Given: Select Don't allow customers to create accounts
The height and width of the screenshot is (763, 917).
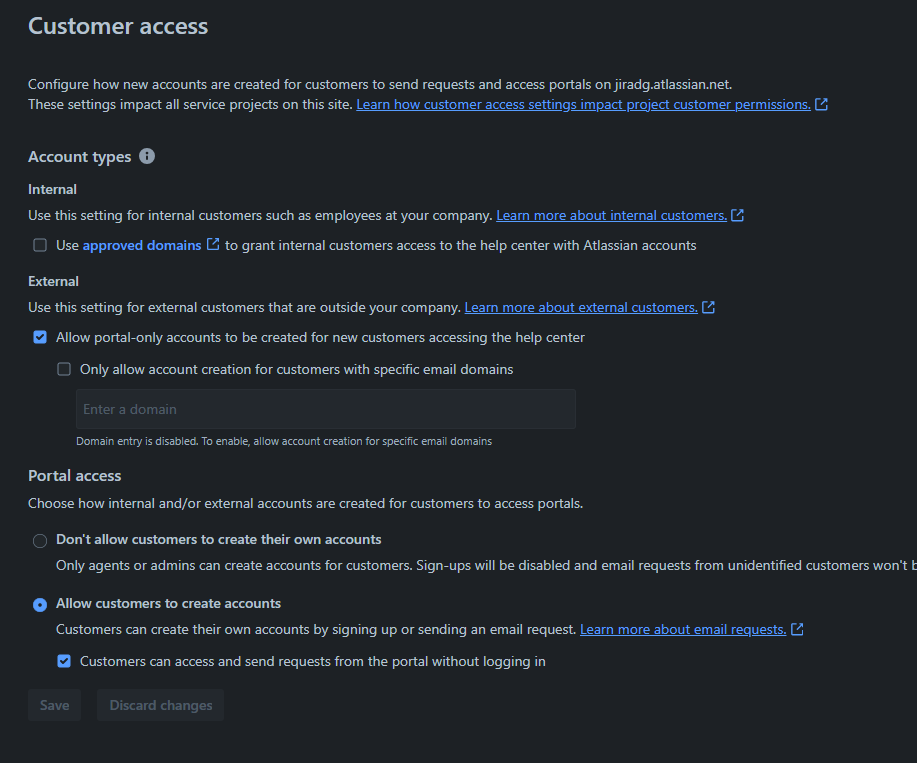Looking at the screenshot, I should [40, 541].
